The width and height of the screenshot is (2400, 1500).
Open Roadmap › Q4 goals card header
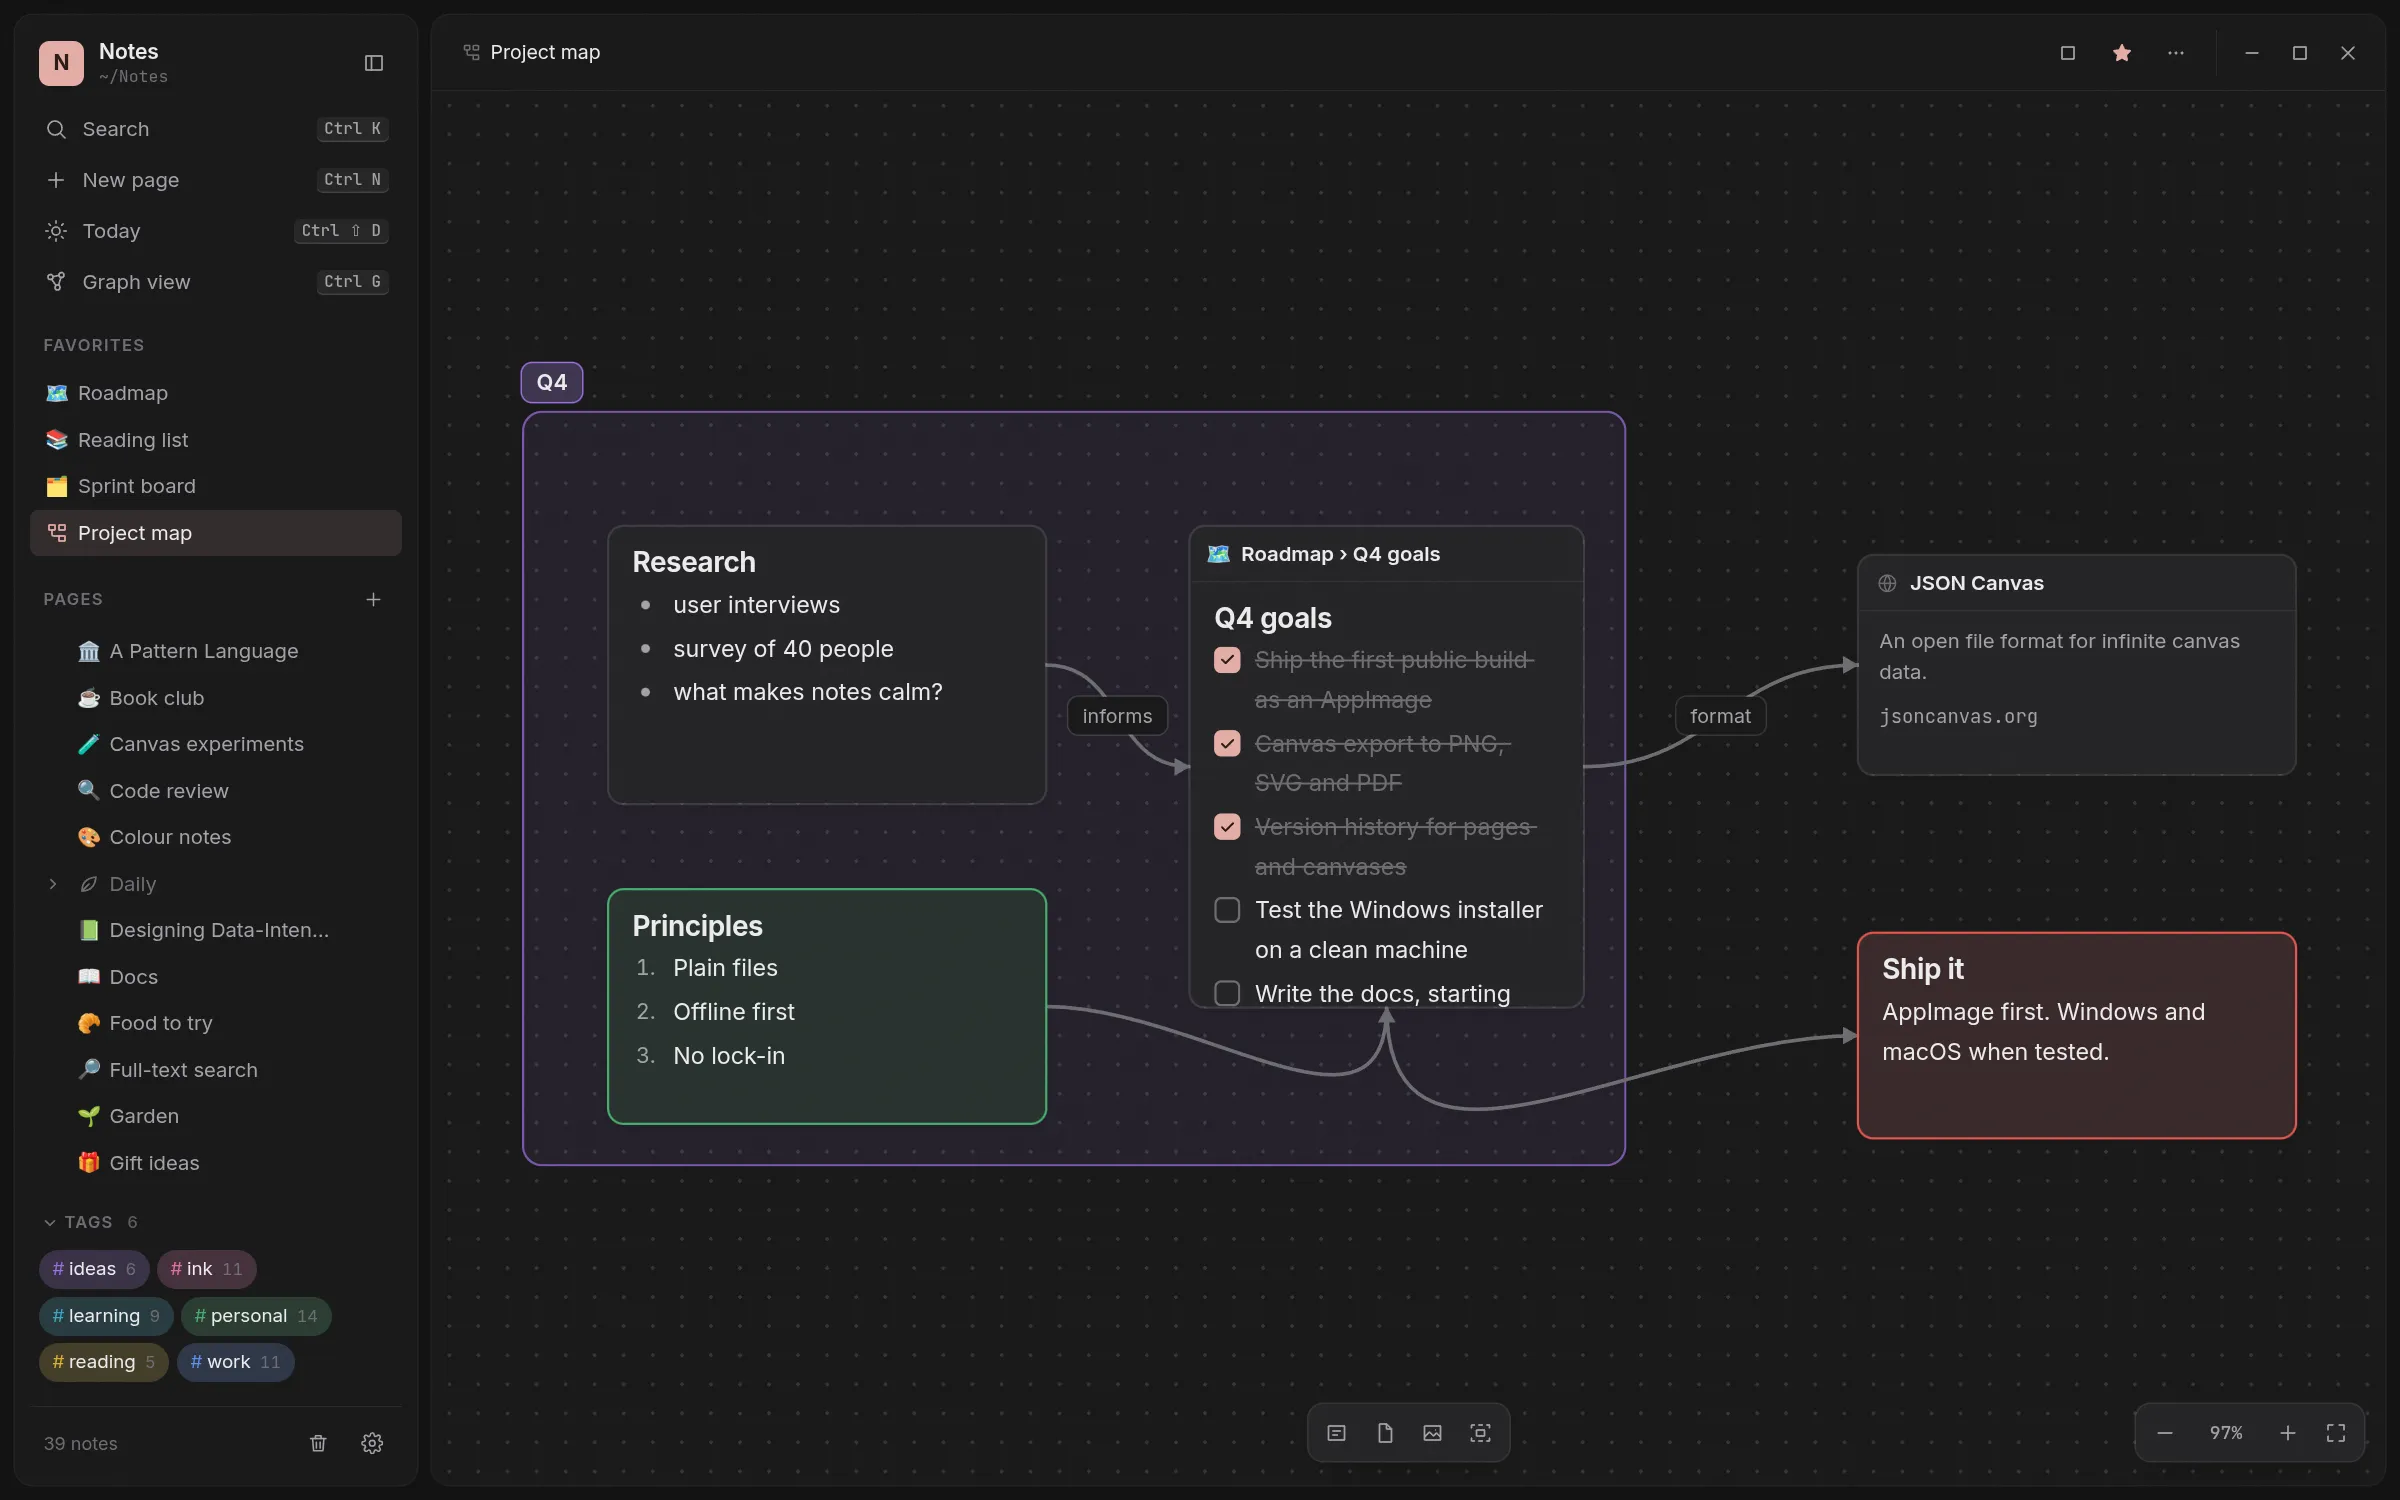[x=1386, y=554]
